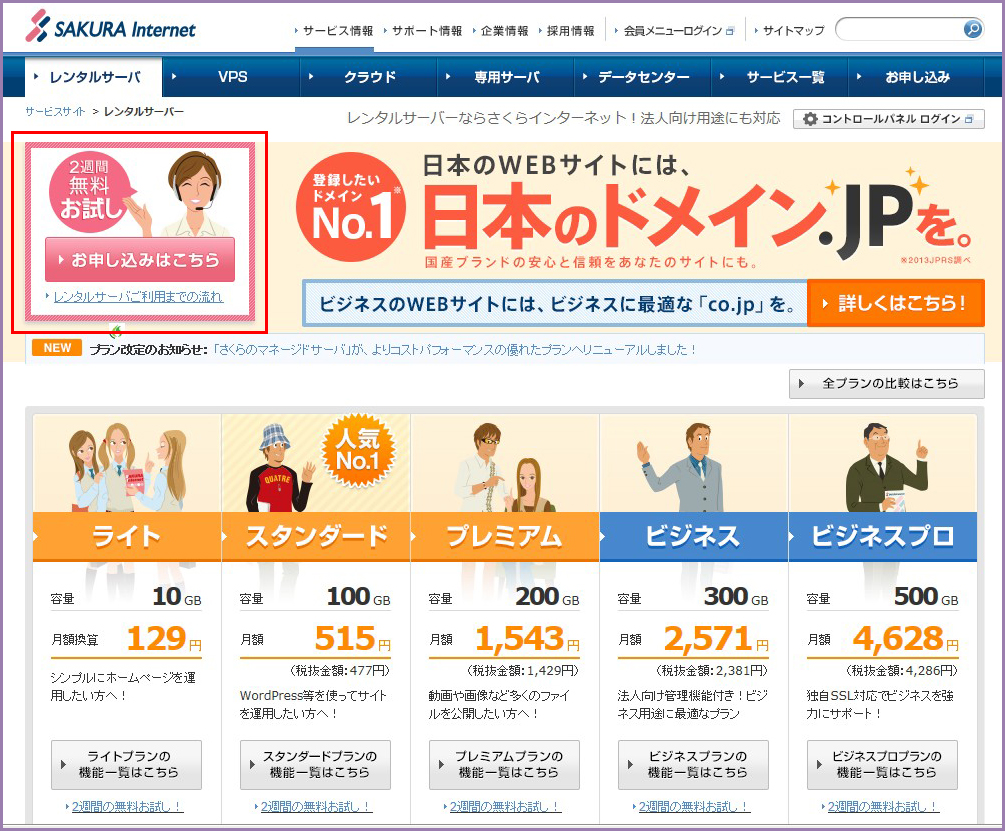Open the VPS navigation tab
Screen dimensions: 1005x831
pos(232,77)
